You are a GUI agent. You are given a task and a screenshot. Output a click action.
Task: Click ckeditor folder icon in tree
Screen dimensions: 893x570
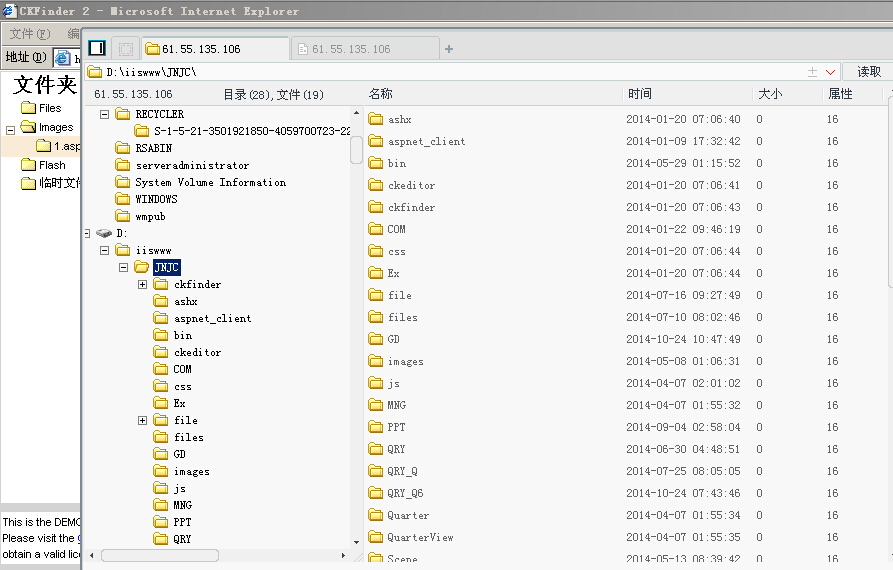tap(161, 352)
